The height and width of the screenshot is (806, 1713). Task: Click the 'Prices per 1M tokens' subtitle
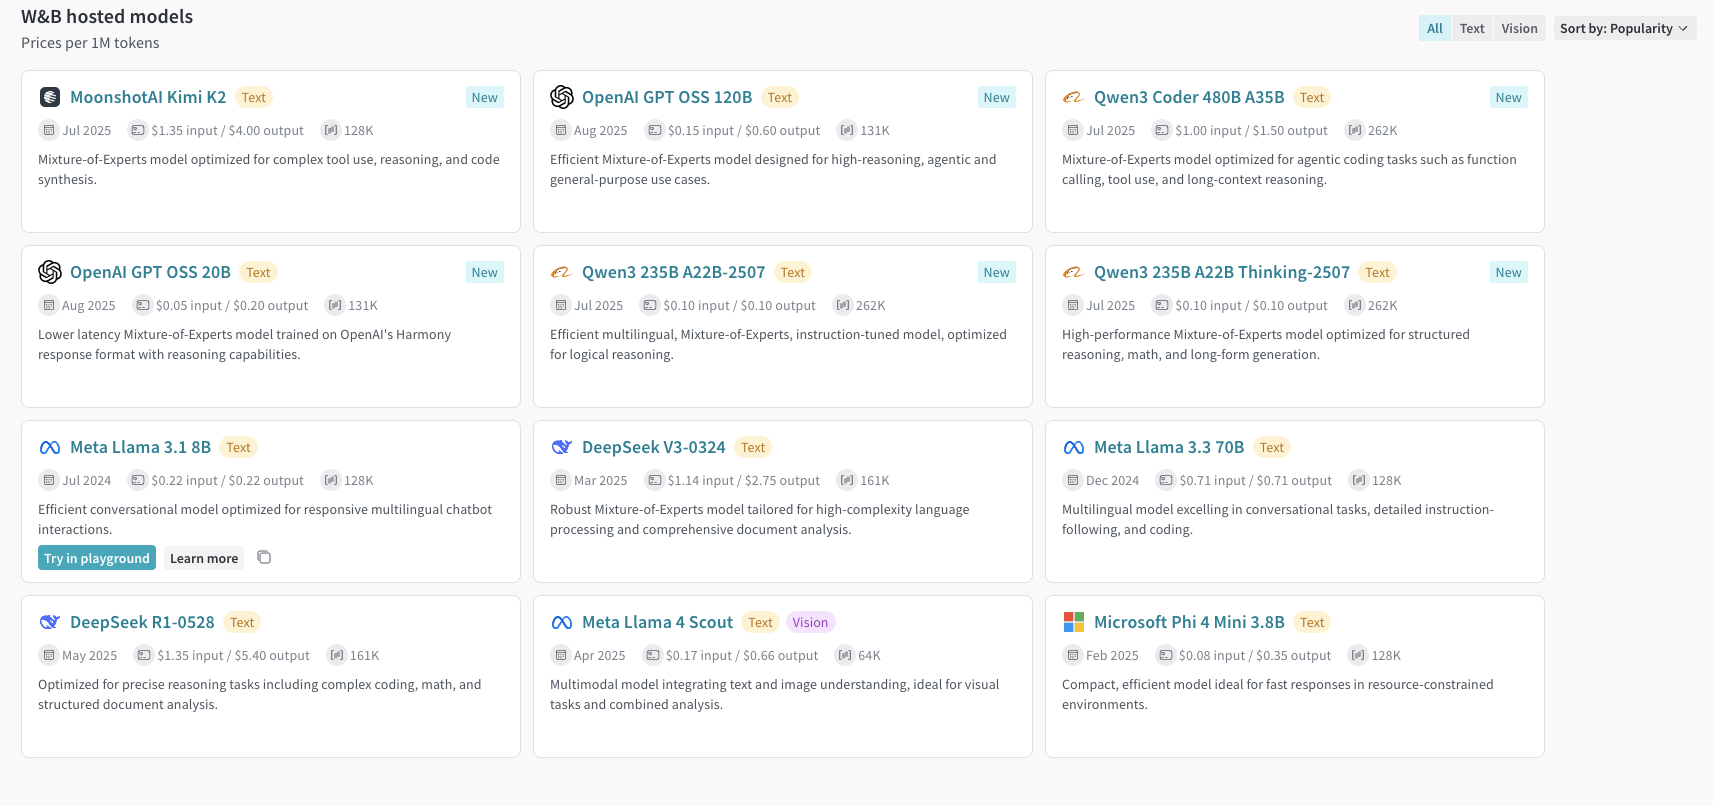[x=90, y=43]
